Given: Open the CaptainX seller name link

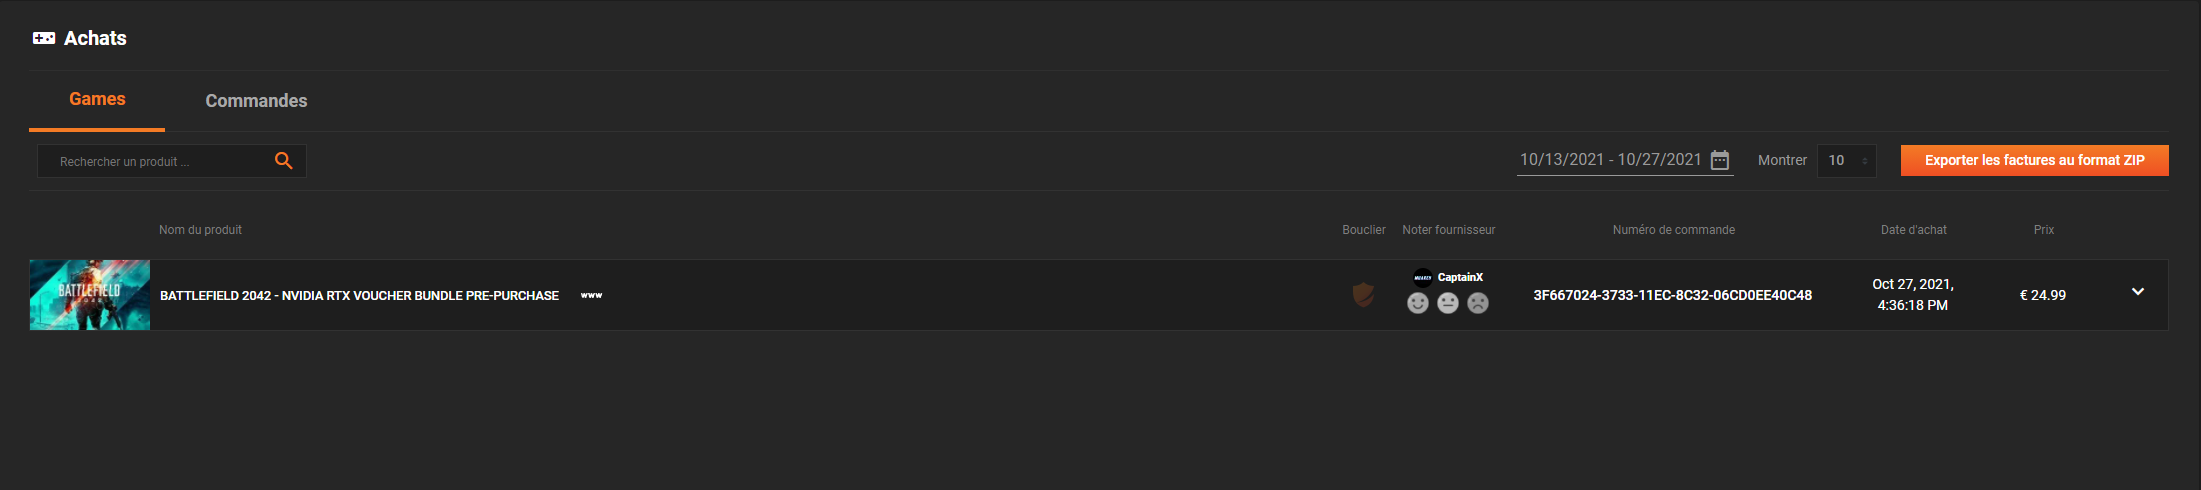Looking at the screenshot, I should pyautogui.click(x=1460, y=277).
